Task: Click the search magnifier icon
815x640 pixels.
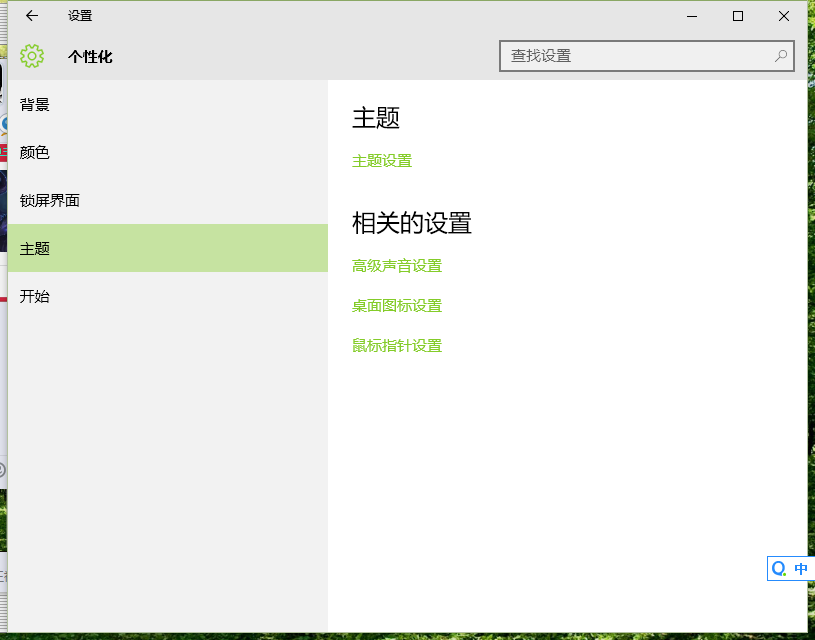Action: point(781,56)
